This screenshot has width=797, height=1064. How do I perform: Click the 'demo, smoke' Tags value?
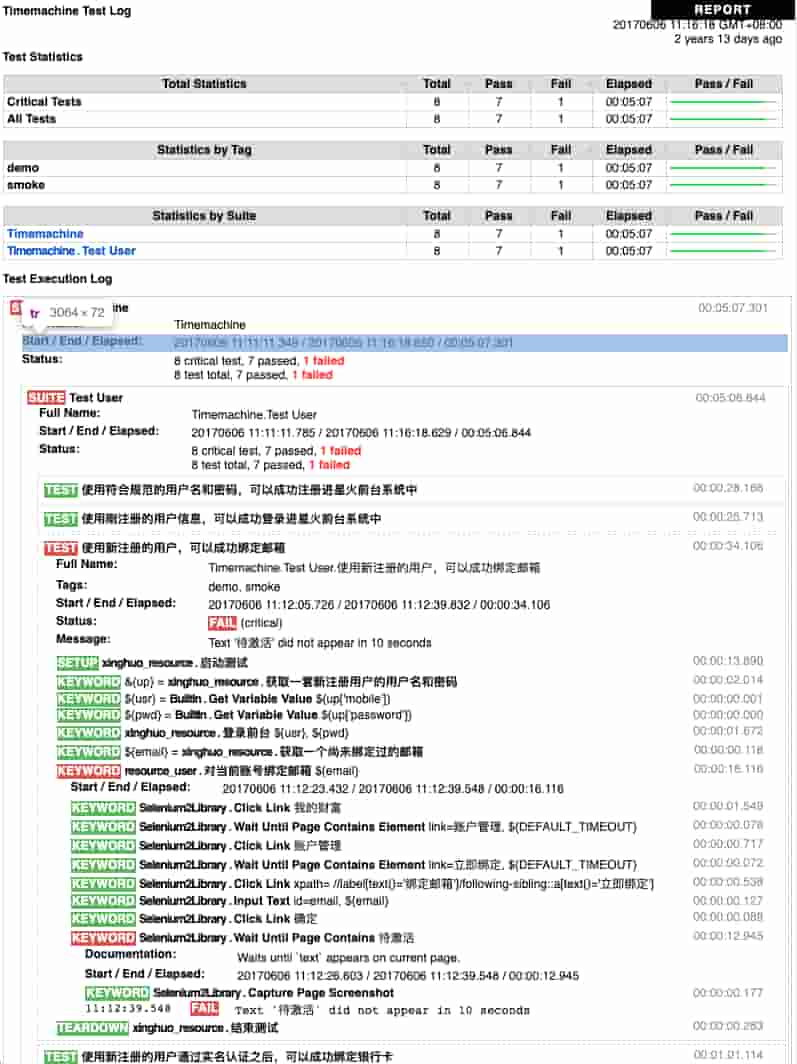click(244, 587)
